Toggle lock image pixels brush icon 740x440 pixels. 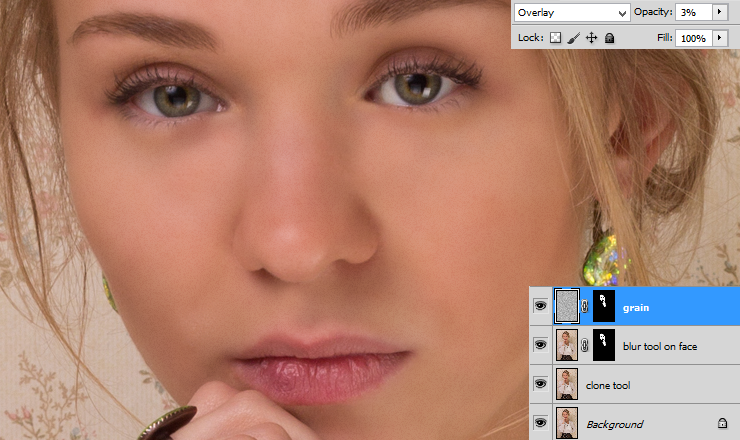pyautogui.click(x=573, y=38)
